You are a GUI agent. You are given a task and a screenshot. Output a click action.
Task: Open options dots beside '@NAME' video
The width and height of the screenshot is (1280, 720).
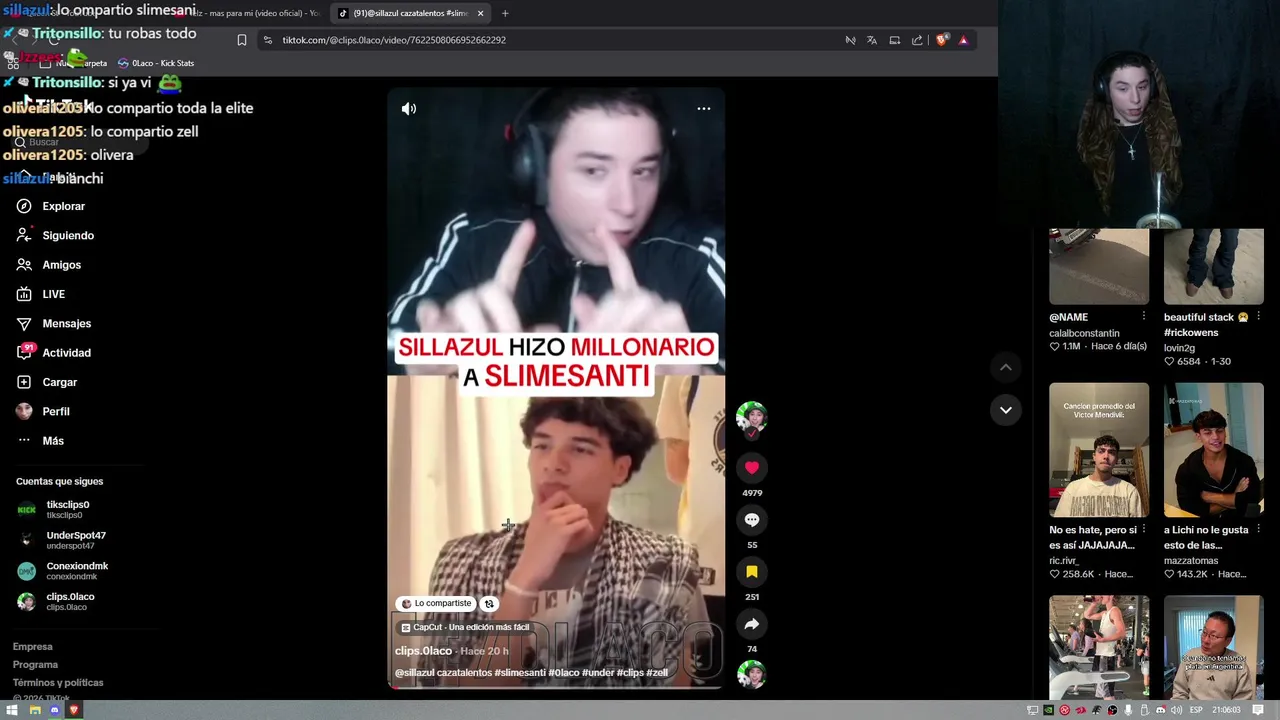[1143, 317]
